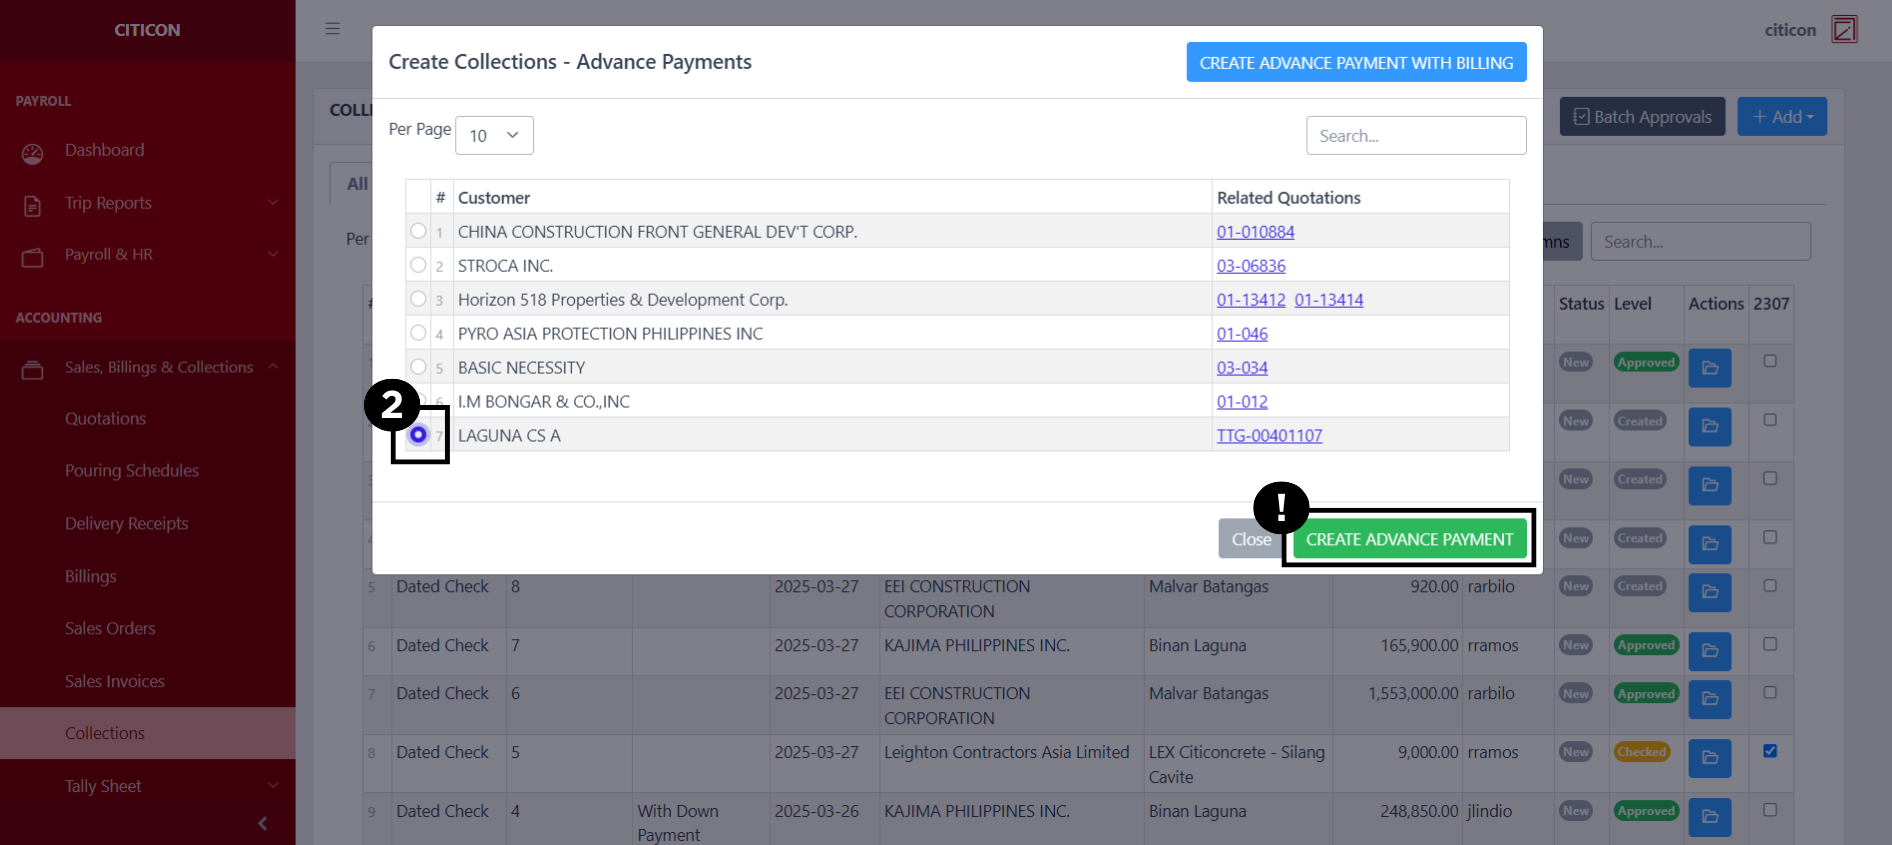This screenshot has height=845, width=1892.
Task: Collapse the sidebar with the arrow icon
Action: tap(262, 823)
